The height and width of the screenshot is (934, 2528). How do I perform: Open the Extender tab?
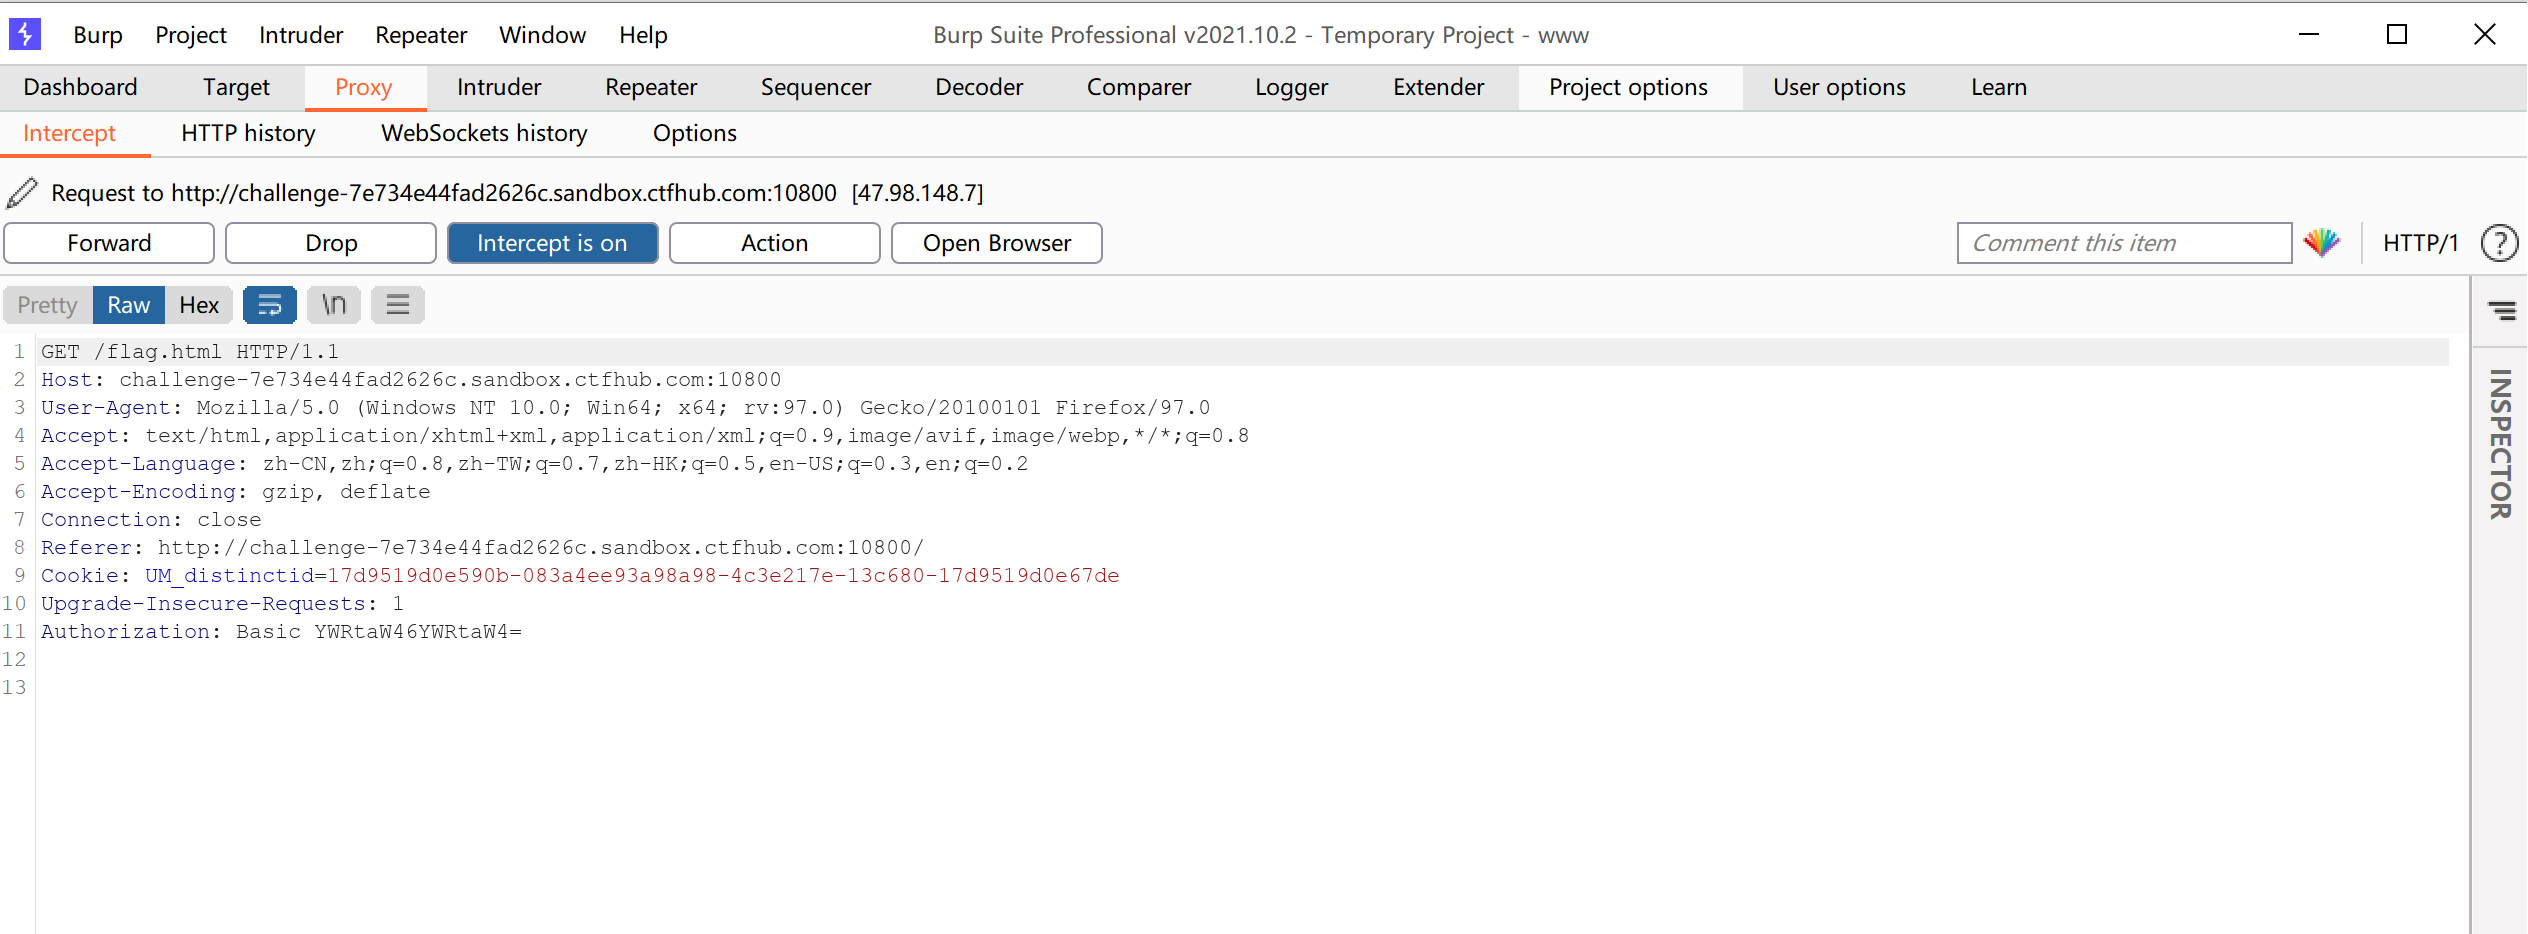(1439, 87)
